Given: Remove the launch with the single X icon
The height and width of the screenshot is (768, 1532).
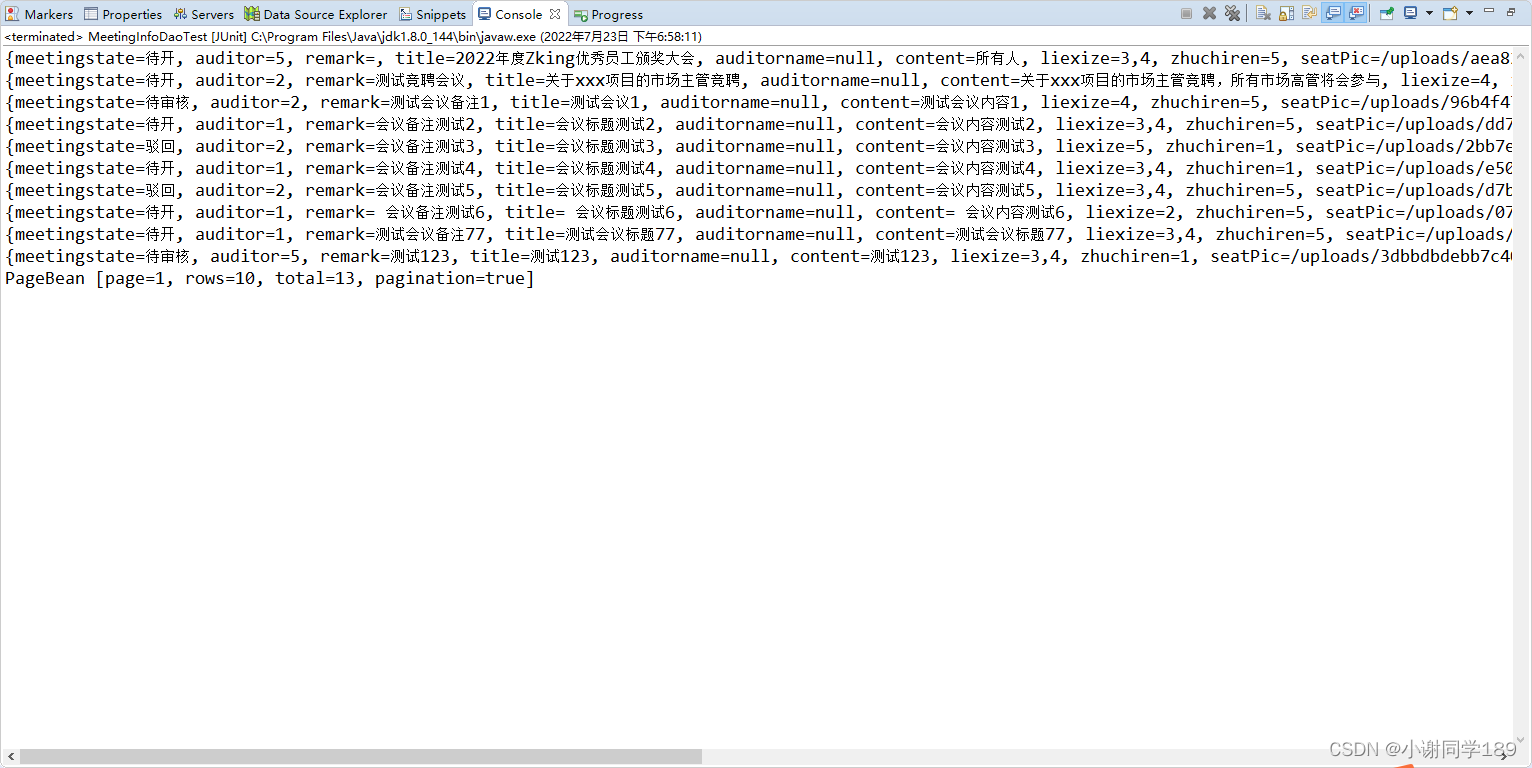Looking at the screenshot, I should 1209,13.
